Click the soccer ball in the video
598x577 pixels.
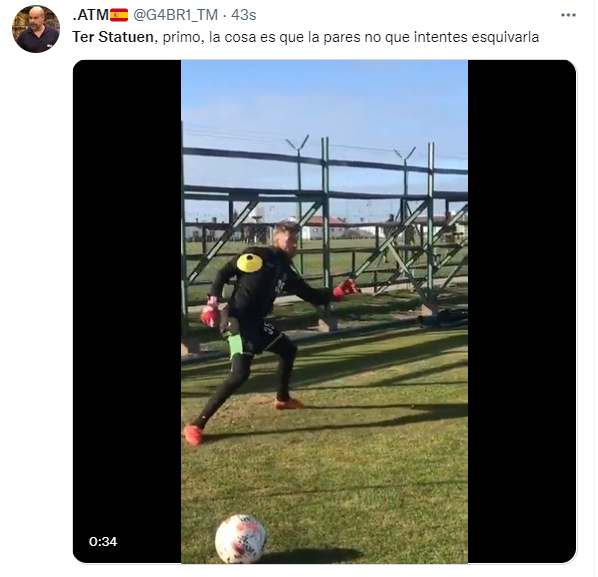coord(240,539)
